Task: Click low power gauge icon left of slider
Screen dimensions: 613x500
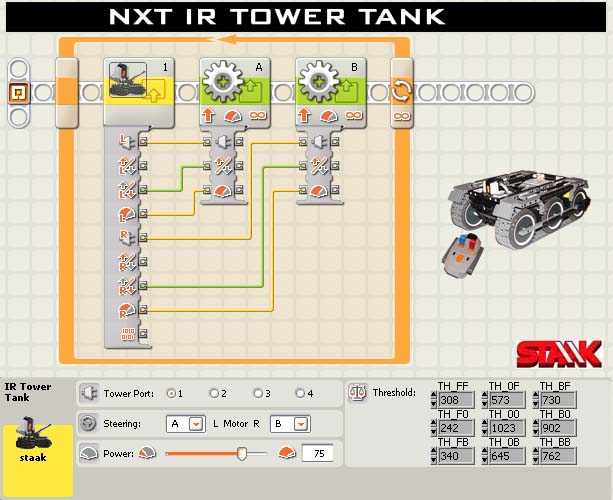Action: click(x=147, y=453)
